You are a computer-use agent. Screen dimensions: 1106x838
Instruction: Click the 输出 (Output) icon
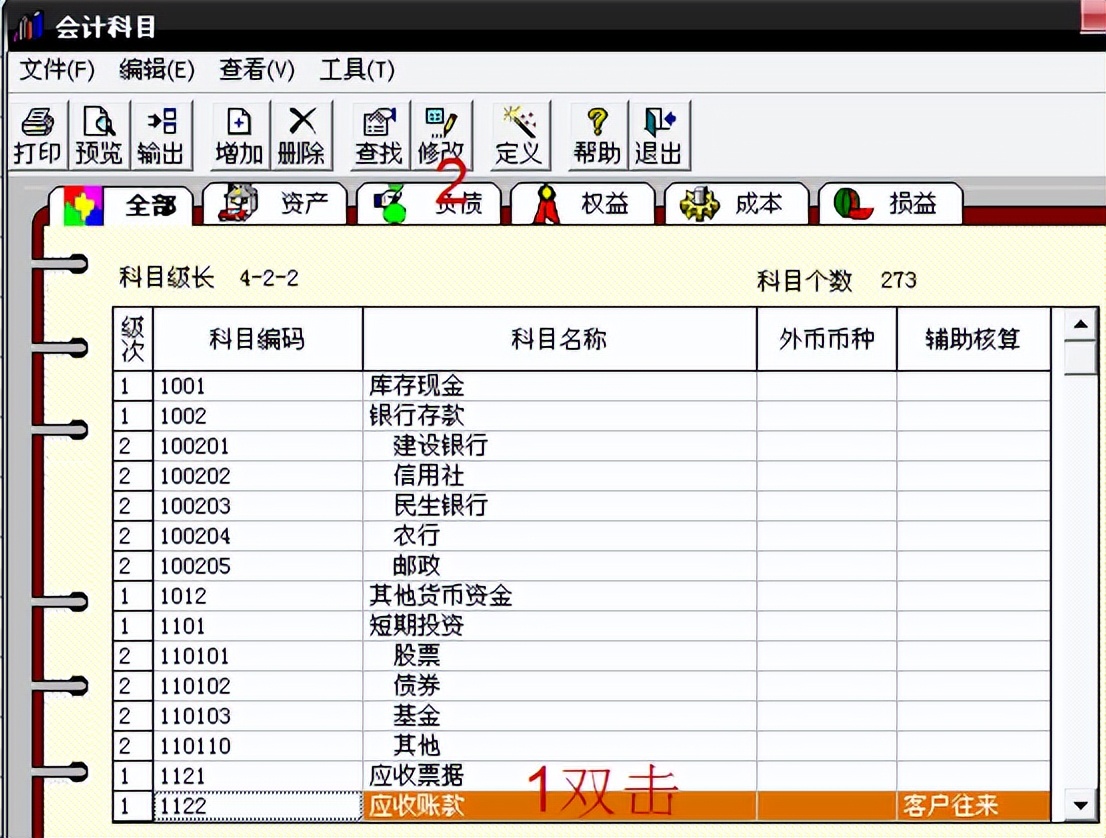[161, 133]
